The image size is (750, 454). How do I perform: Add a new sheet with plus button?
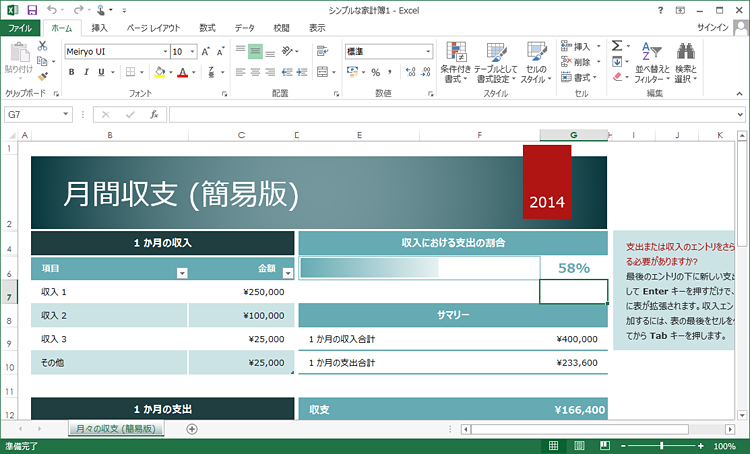point(192,429)
